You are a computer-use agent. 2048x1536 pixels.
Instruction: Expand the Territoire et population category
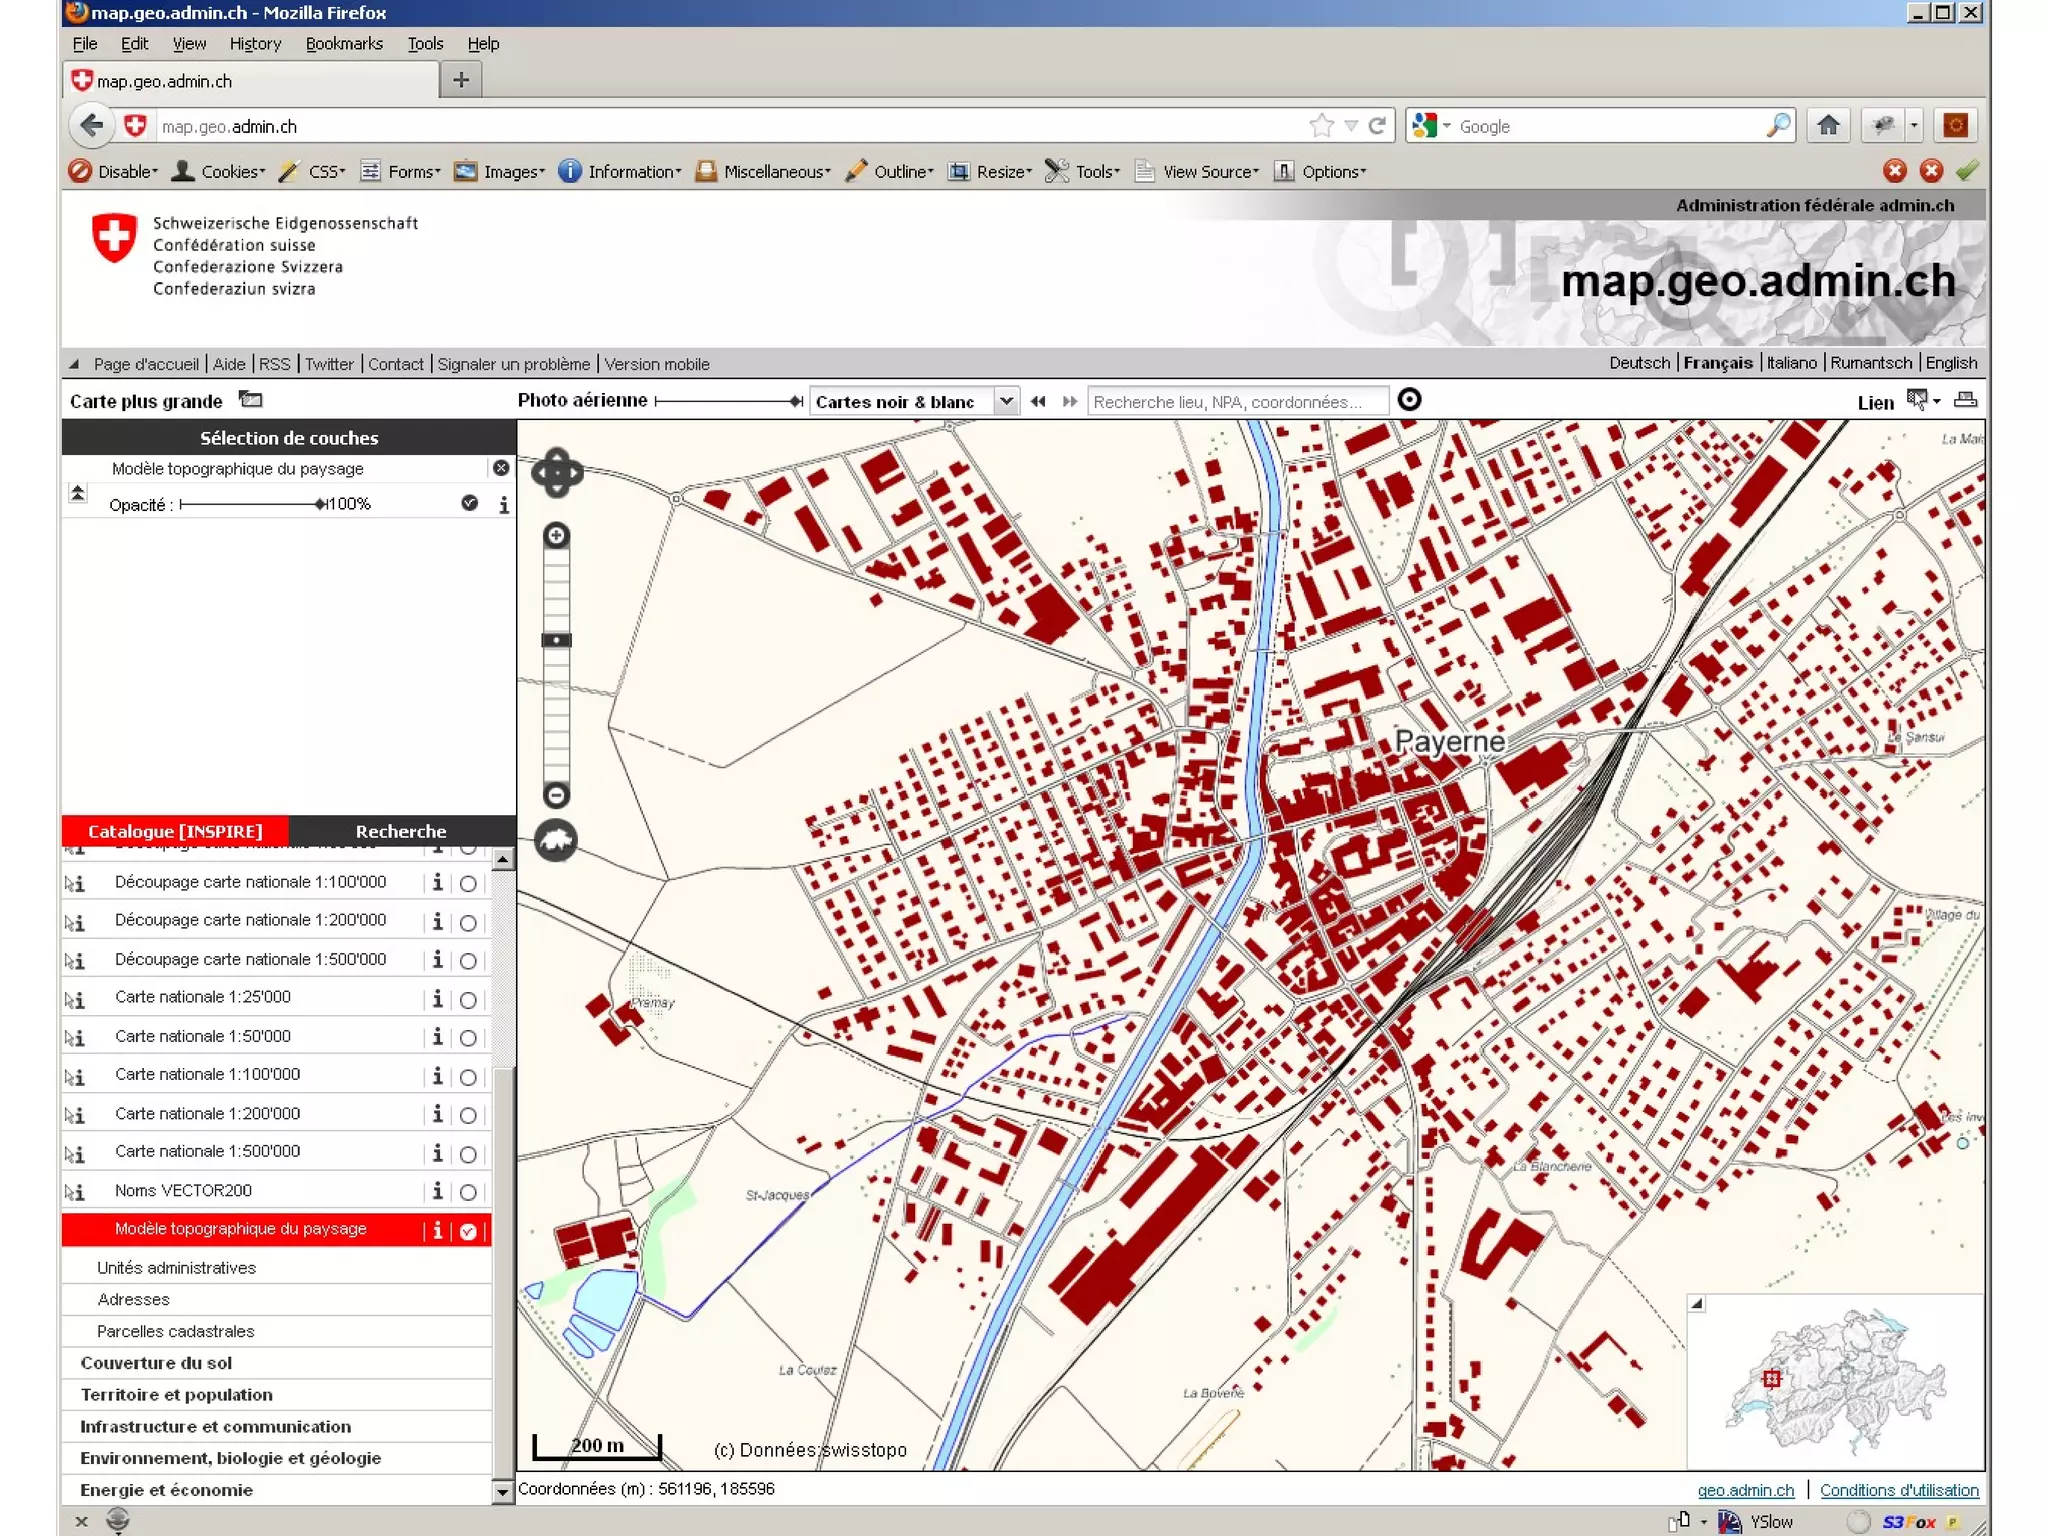click(176, 1394)
